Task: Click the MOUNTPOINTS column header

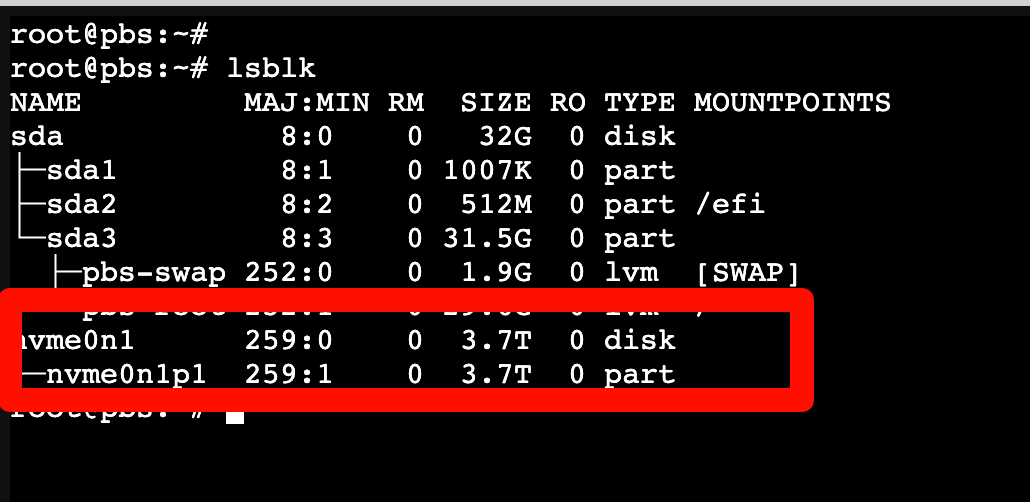Action: [792, 102]
